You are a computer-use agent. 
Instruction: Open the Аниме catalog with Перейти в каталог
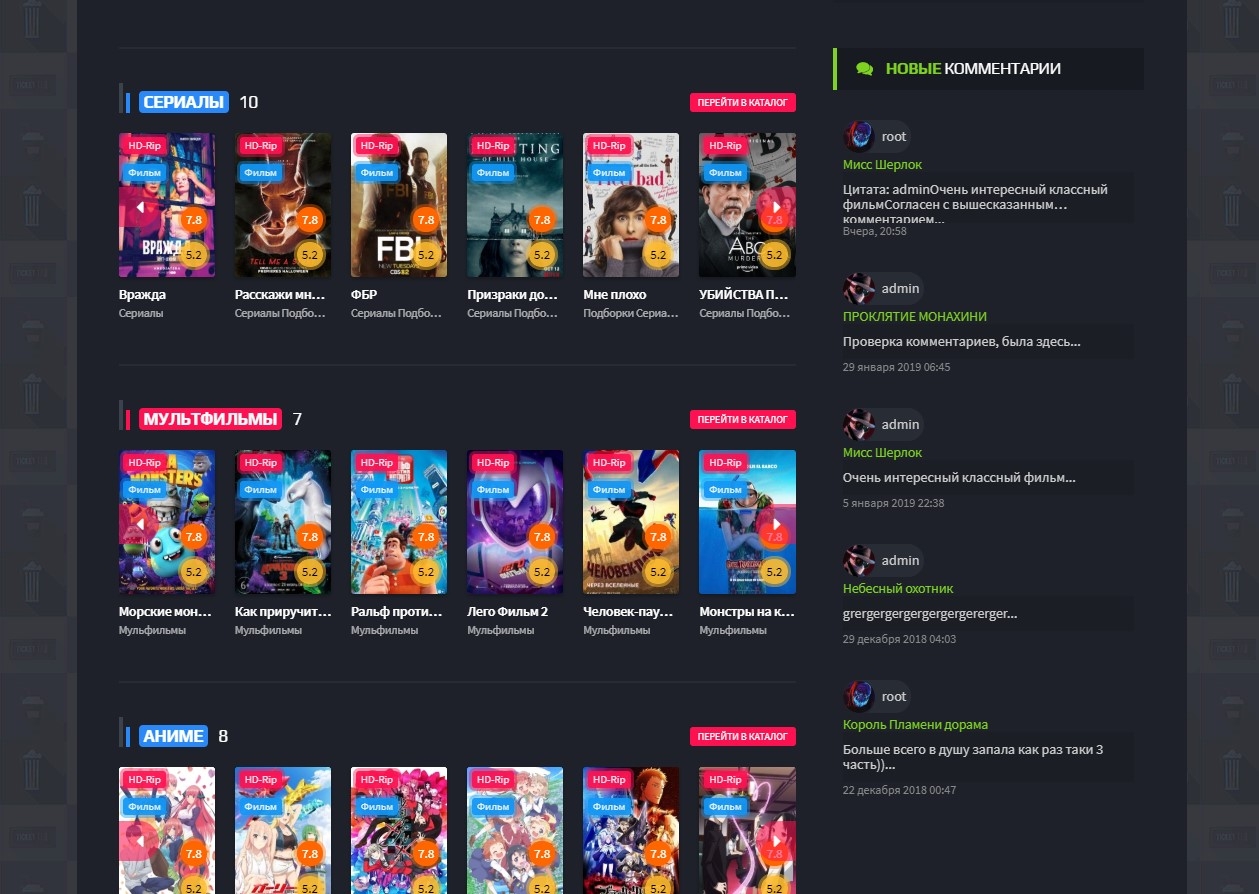point(742,736)
